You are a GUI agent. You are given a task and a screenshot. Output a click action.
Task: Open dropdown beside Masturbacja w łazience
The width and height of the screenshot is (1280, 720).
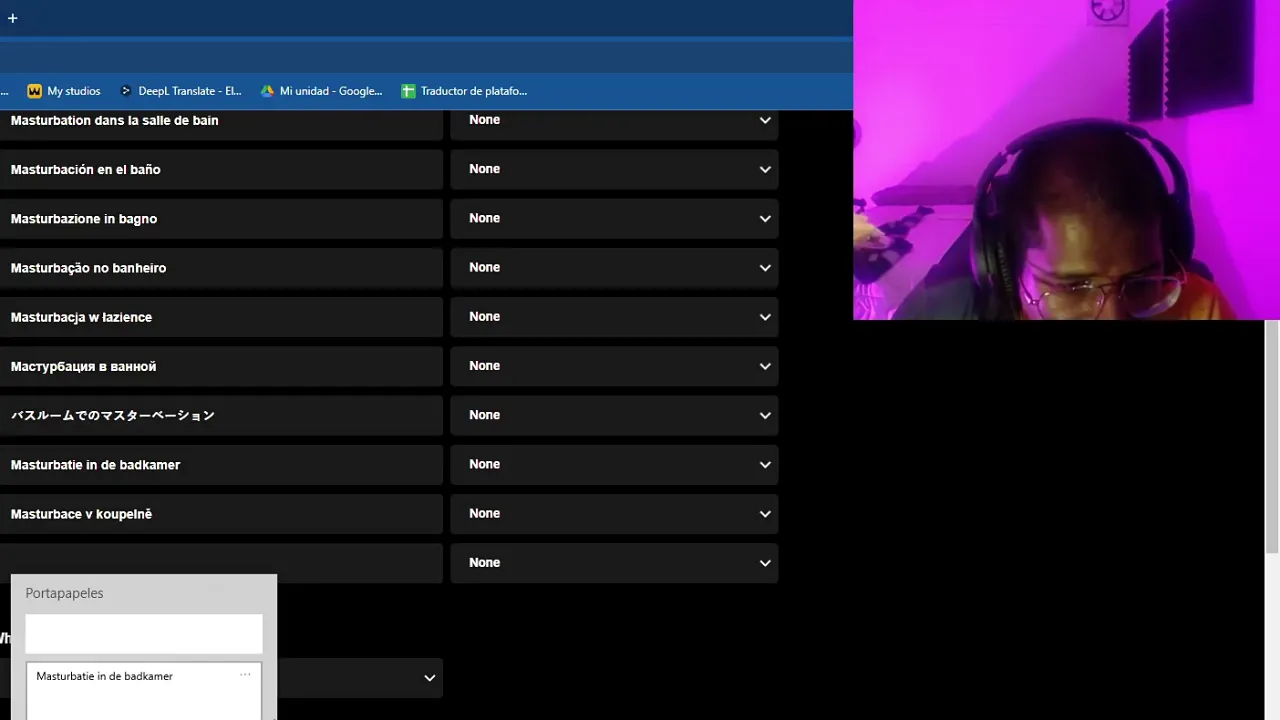(x=614, y=317)
